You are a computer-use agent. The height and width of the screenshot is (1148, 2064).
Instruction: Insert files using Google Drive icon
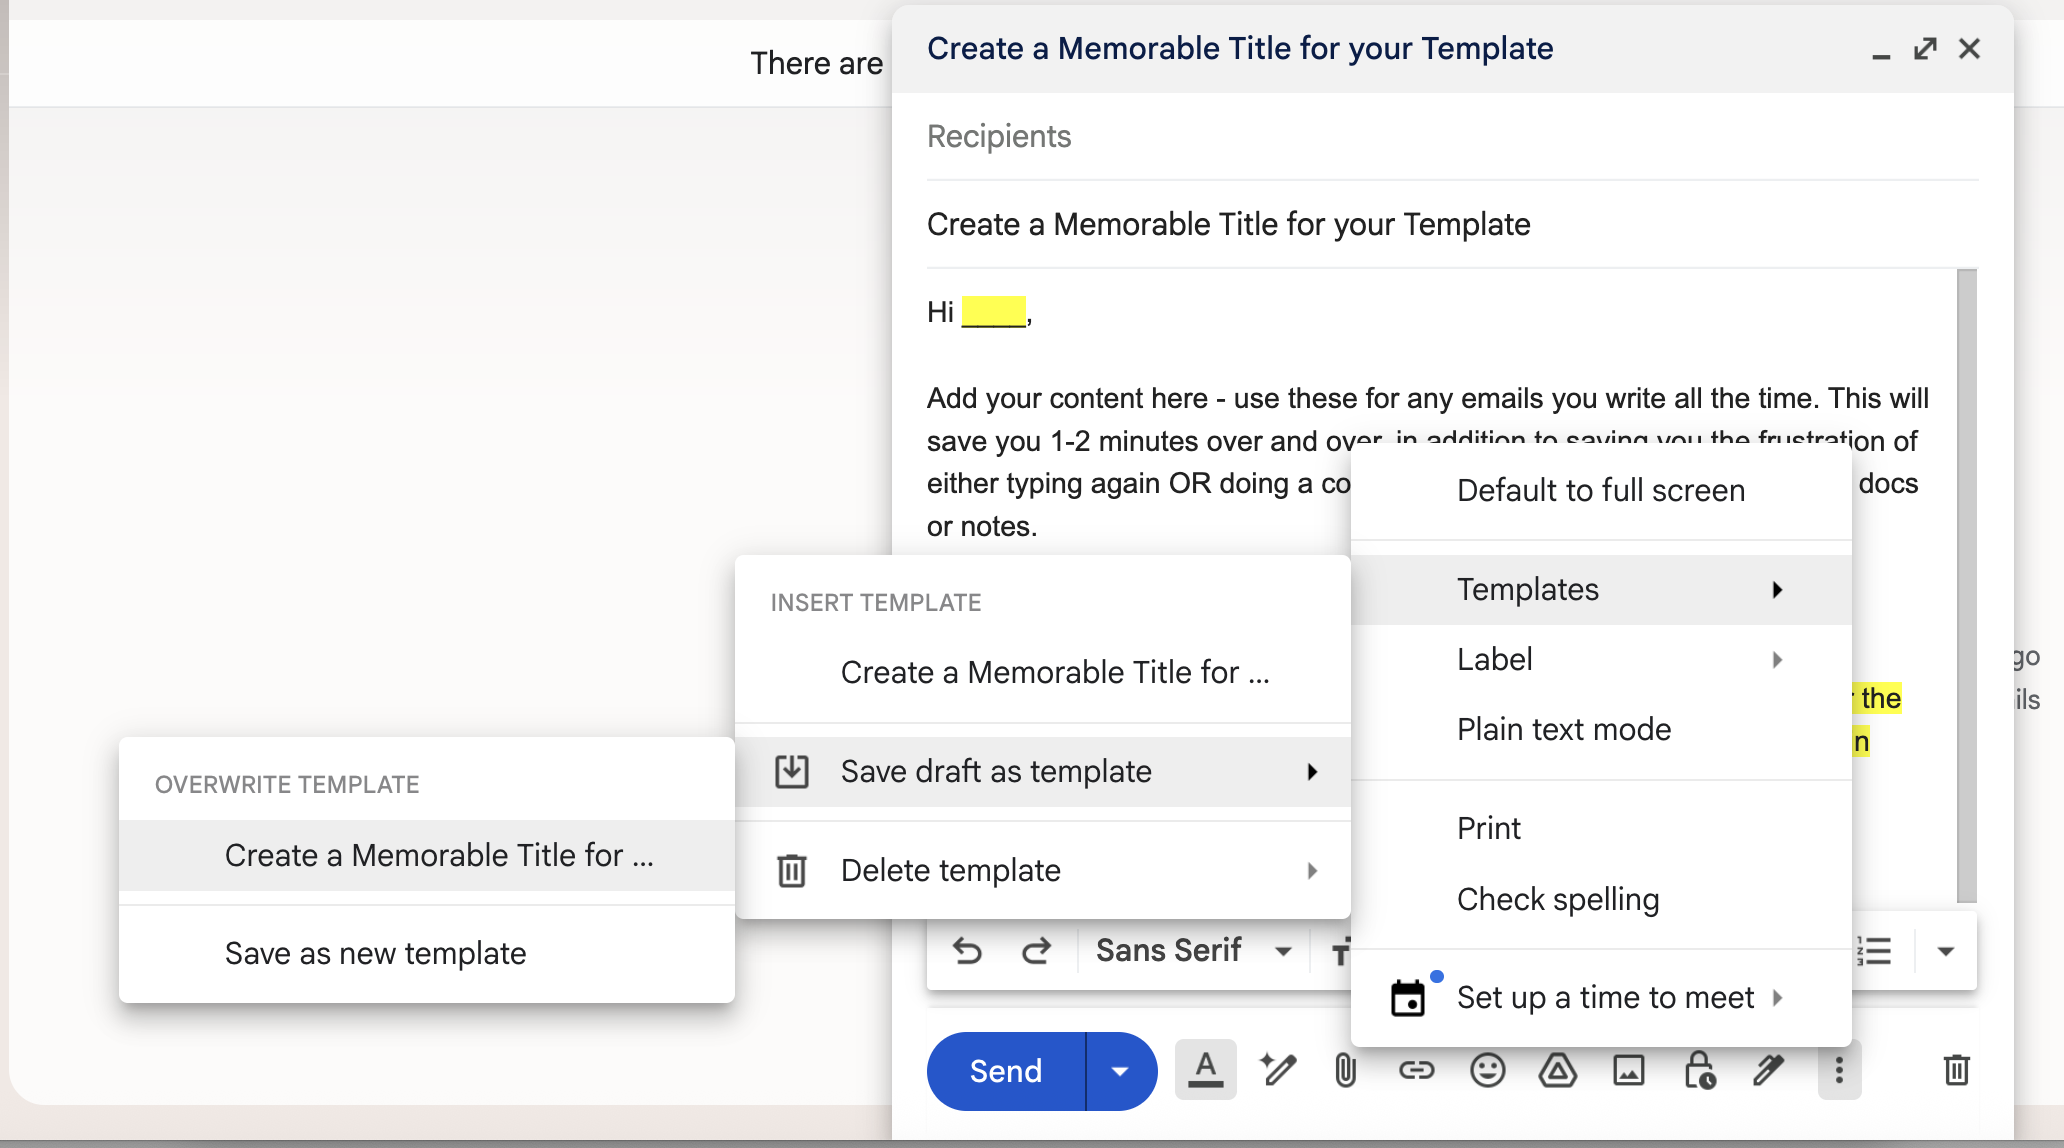1557,1070
